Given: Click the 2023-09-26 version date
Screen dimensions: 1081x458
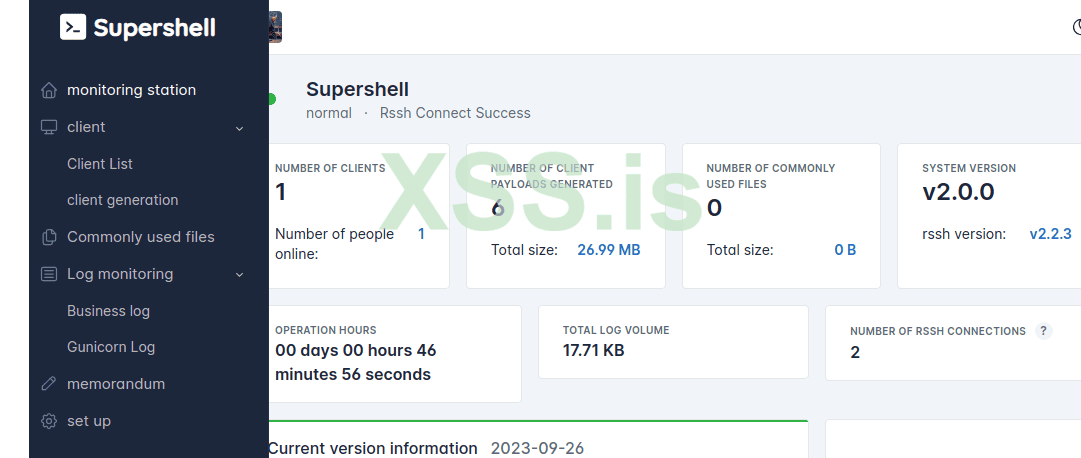Looking at the screenshot, I should 537,448.
